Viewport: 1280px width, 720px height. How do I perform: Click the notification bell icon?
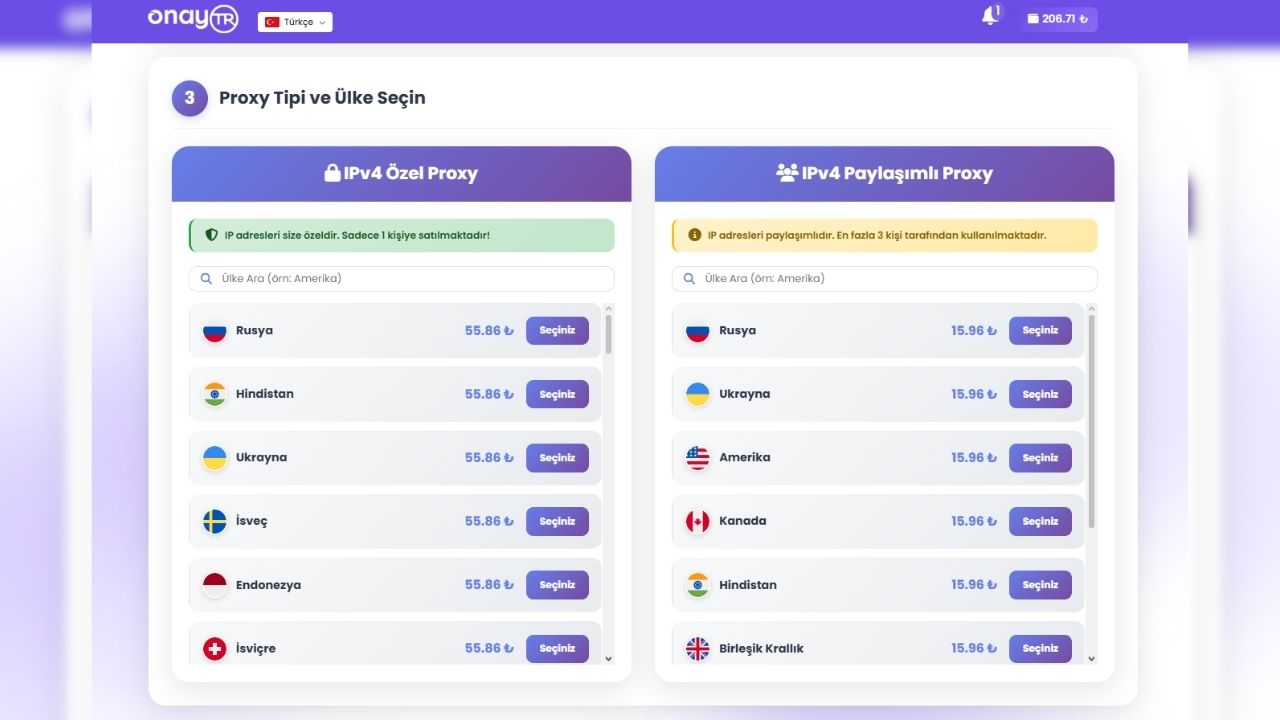pyautogui.click(x=990, y=17)
